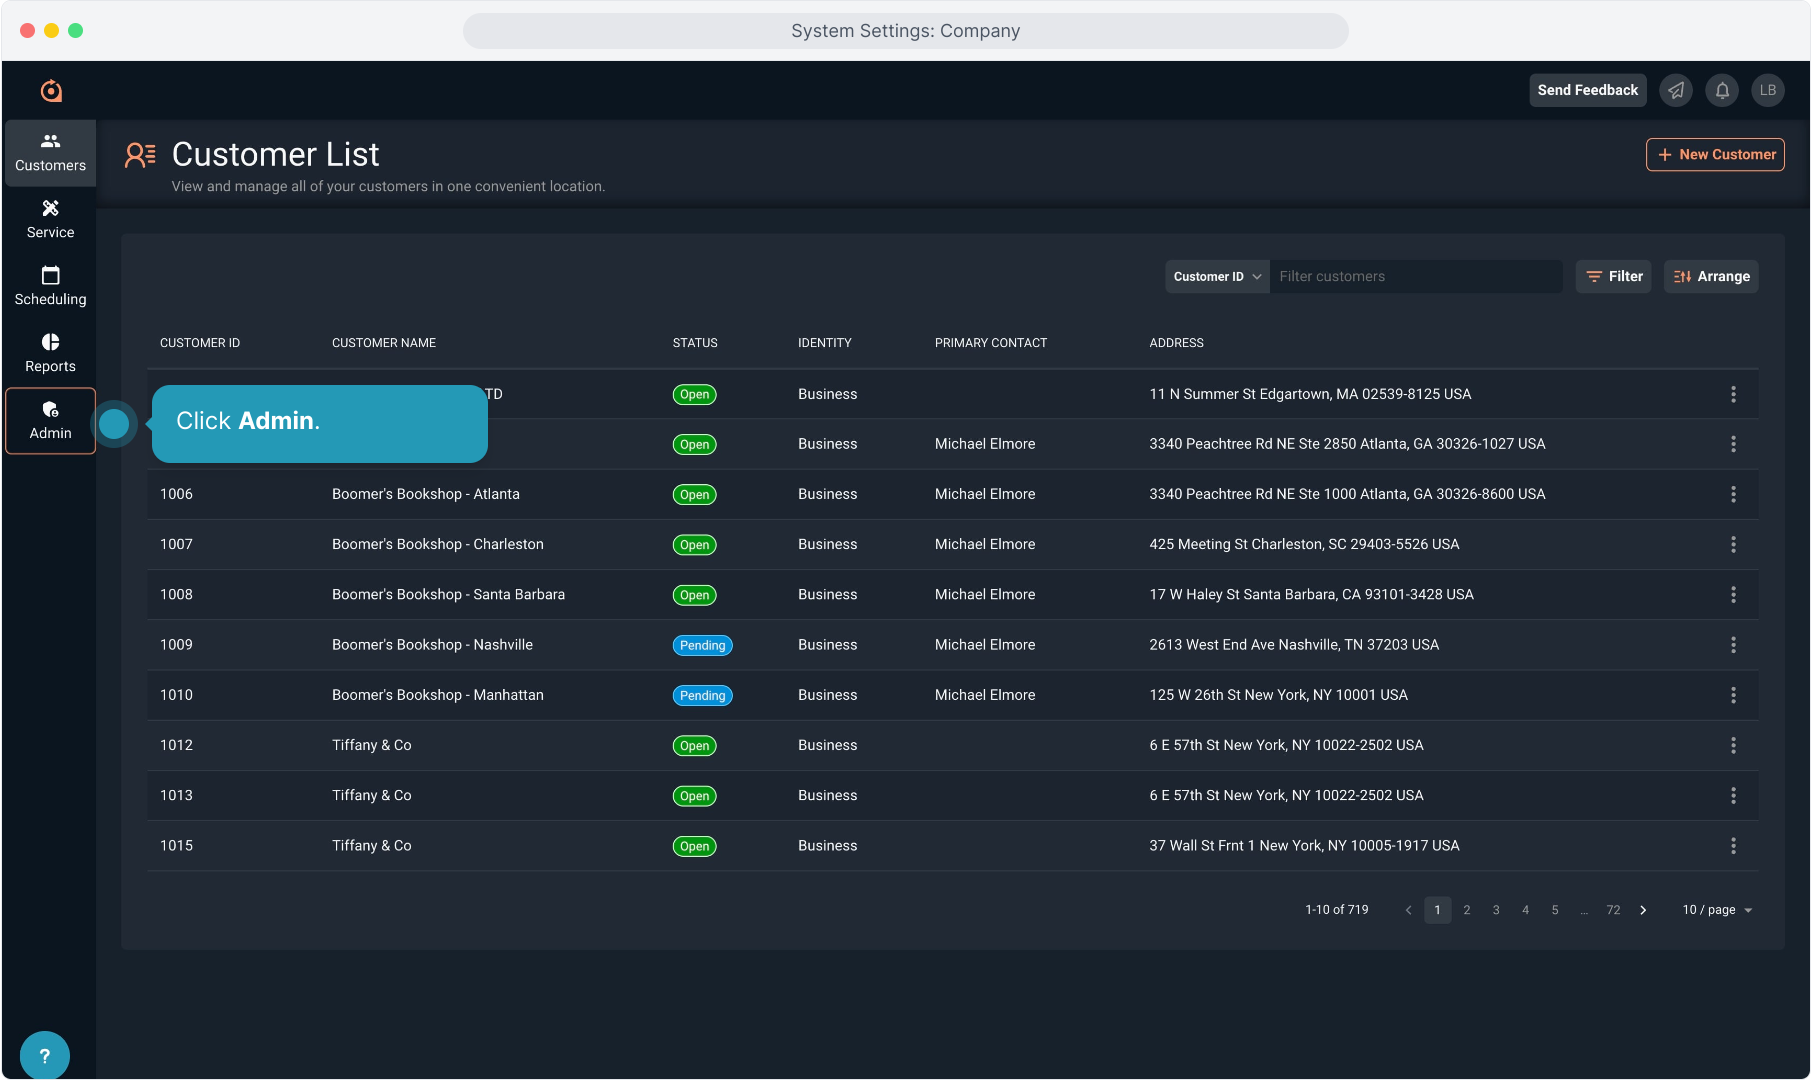
Task: Open row actions for customer 1006
Action: click(x=1732, y=494)
